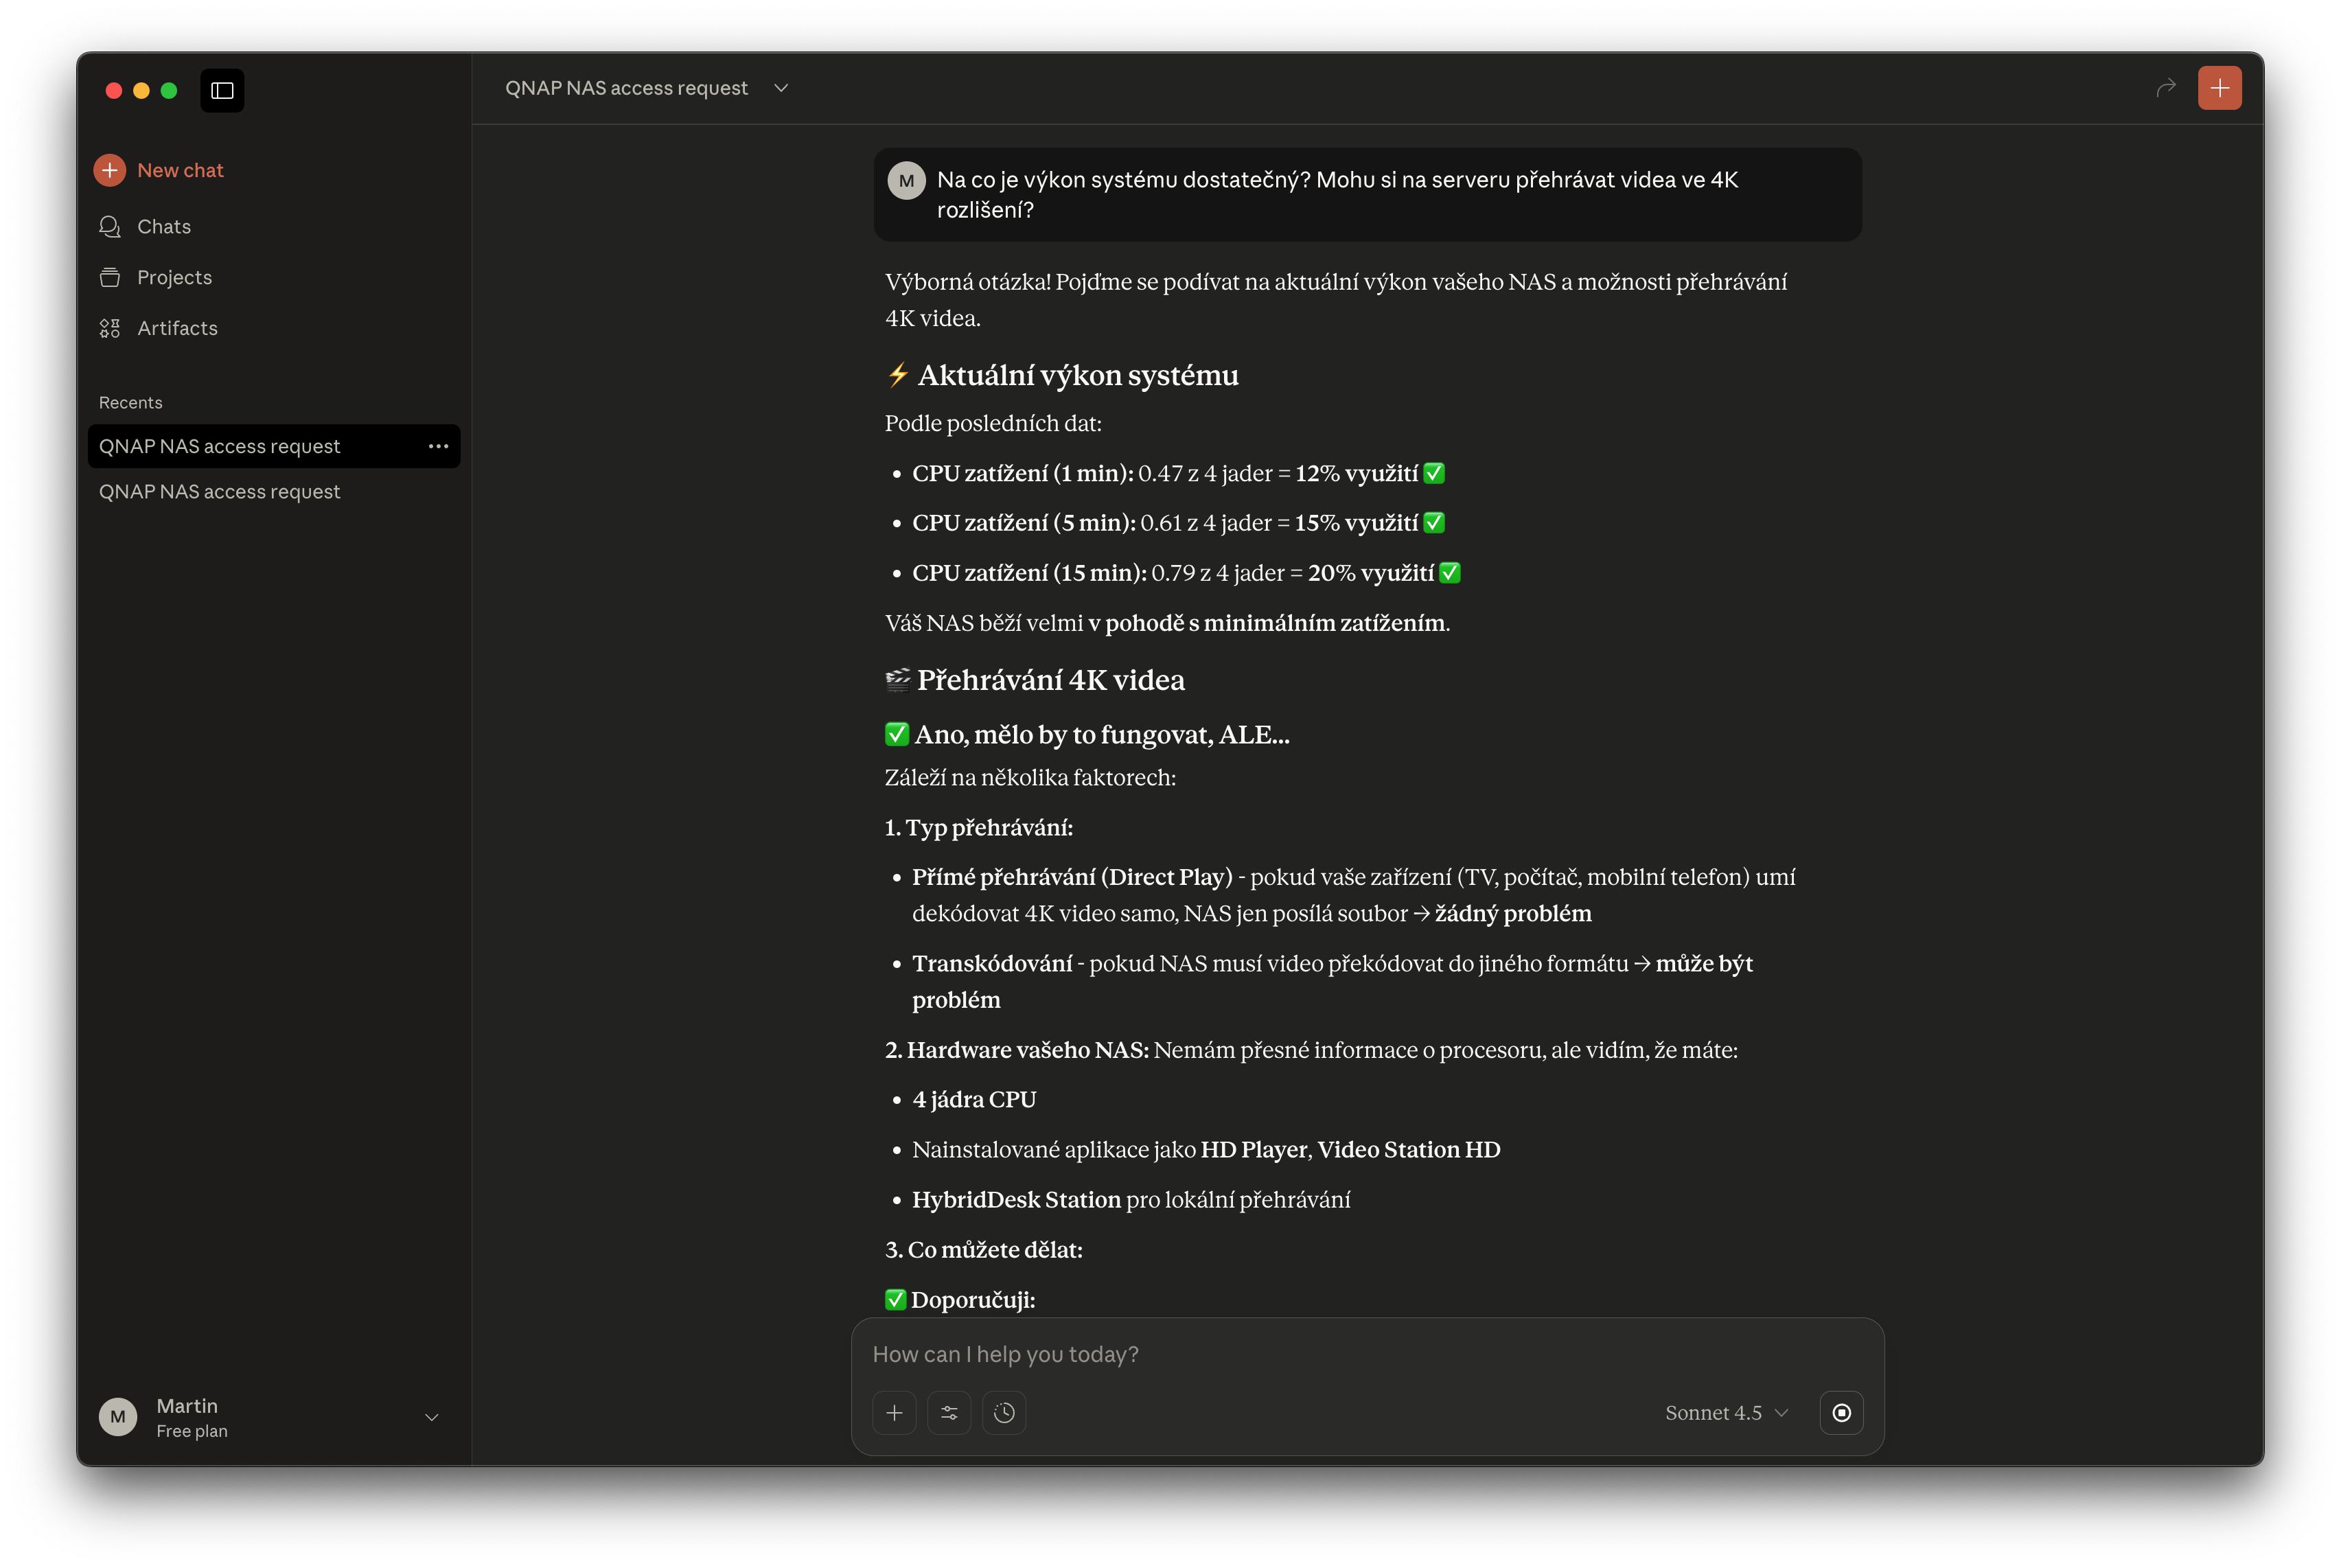Click the green fullscreen window button

[169, 91]
